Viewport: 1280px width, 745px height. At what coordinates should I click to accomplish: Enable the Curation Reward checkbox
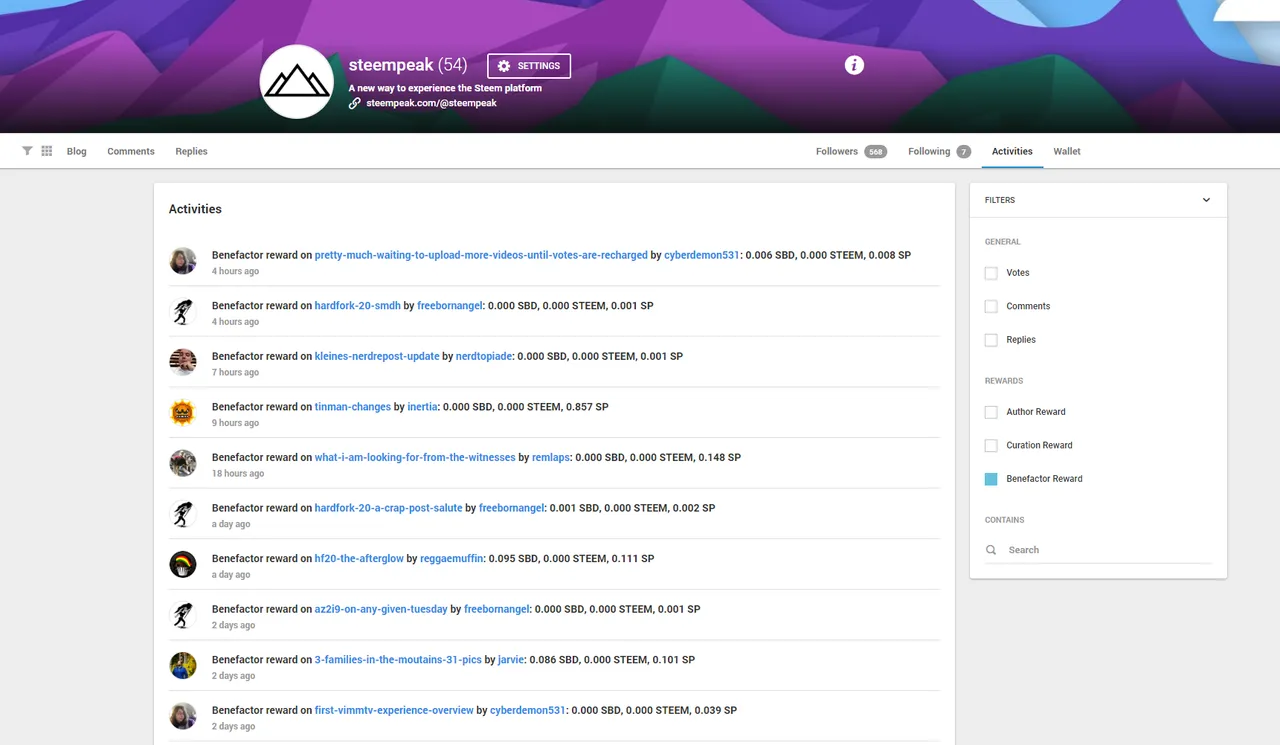click(x=991, y=445)
